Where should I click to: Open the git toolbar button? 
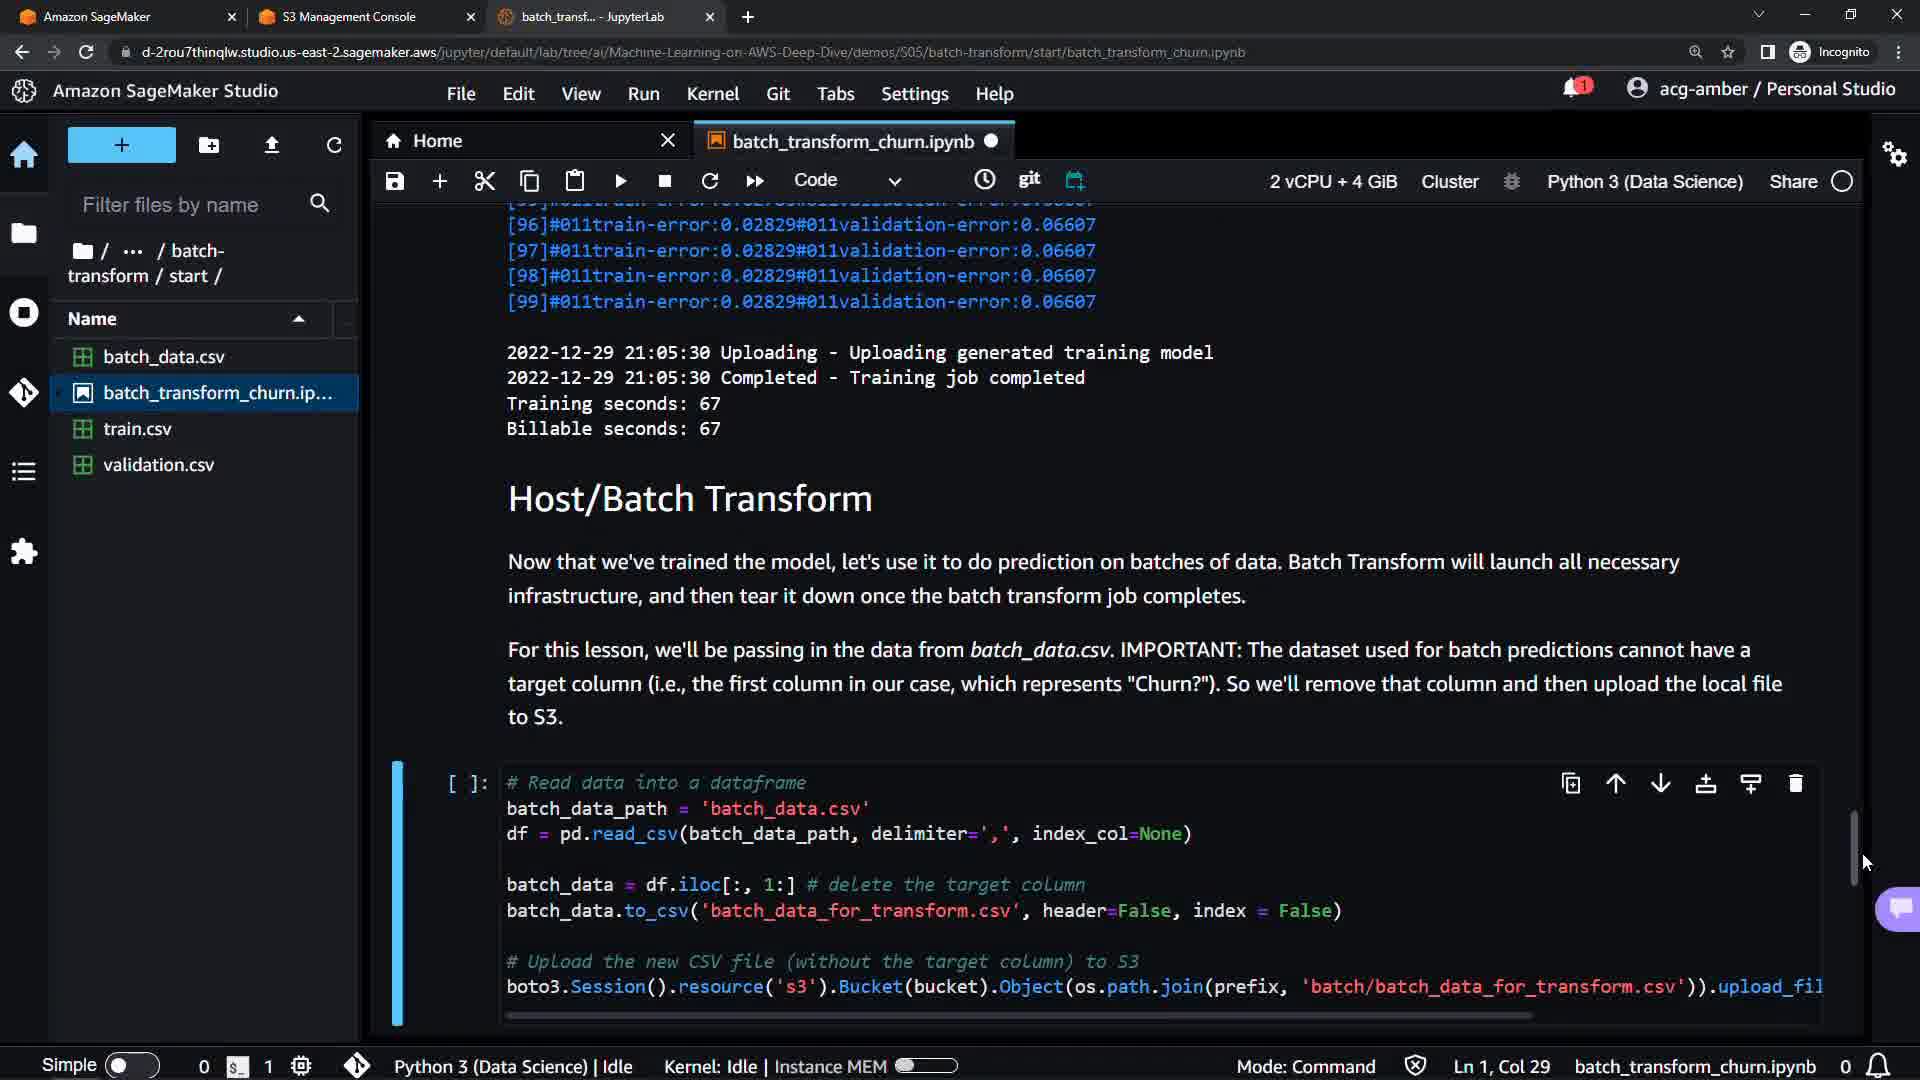click(1029, 179)
